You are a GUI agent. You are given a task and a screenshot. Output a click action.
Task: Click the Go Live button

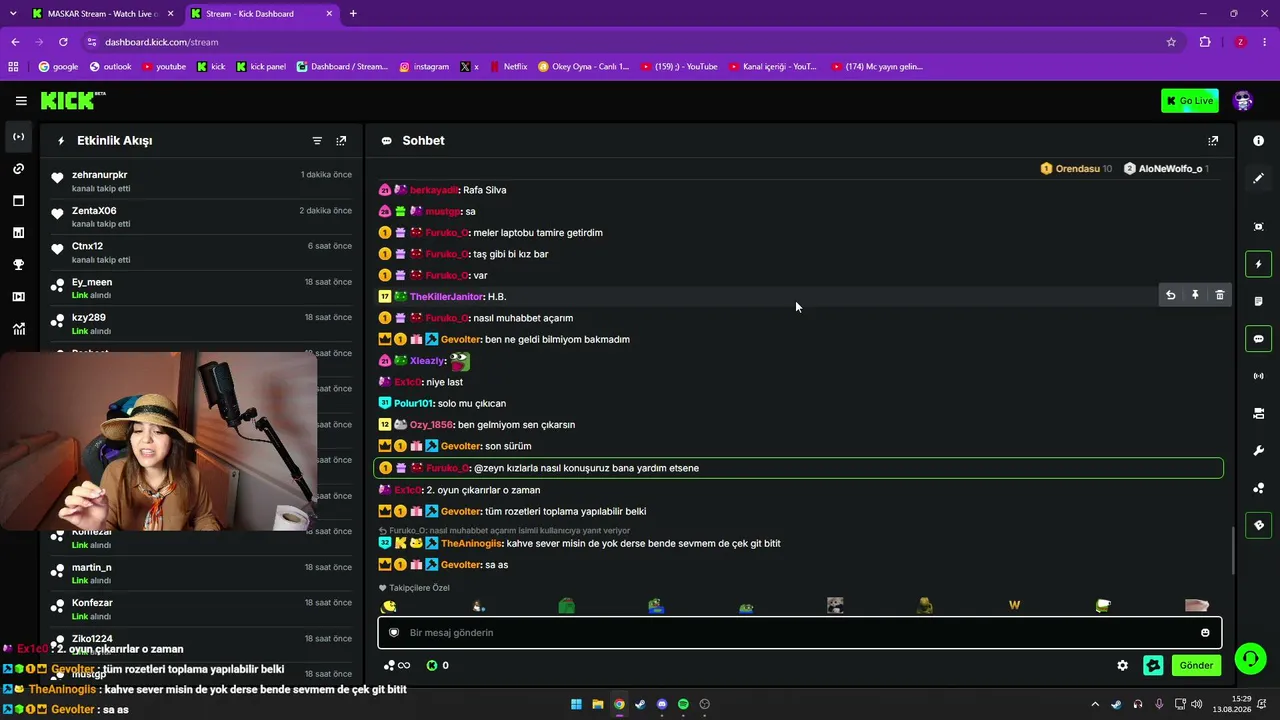1190,101
